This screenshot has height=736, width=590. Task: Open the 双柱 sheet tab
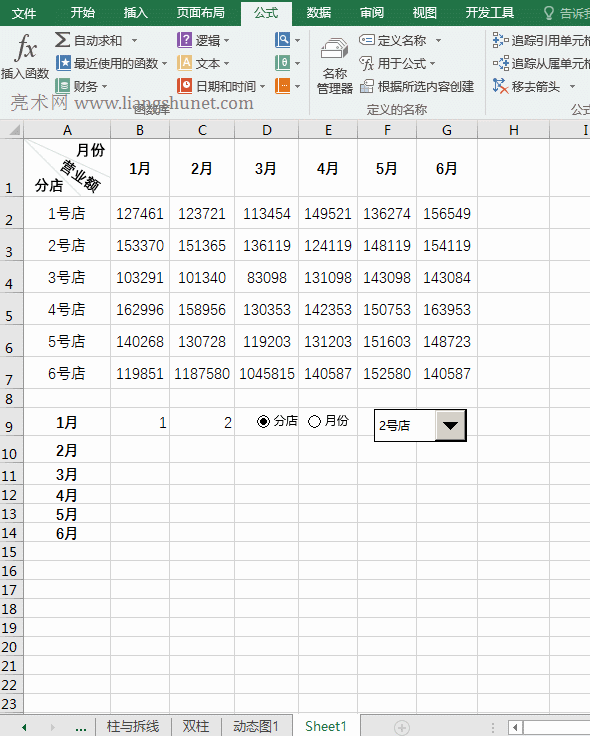196,727
